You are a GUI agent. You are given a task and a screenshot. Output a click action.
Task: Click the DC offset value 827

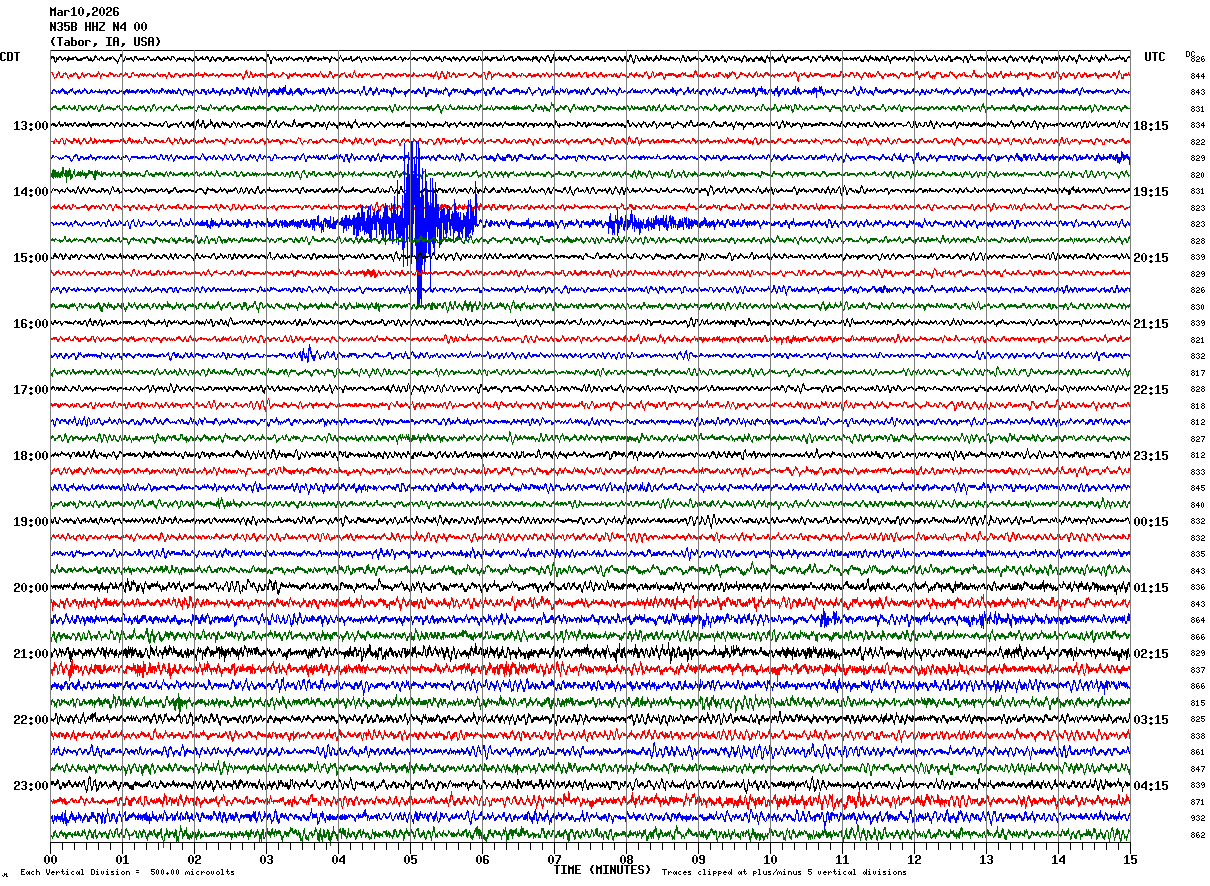coord(1197,439)
